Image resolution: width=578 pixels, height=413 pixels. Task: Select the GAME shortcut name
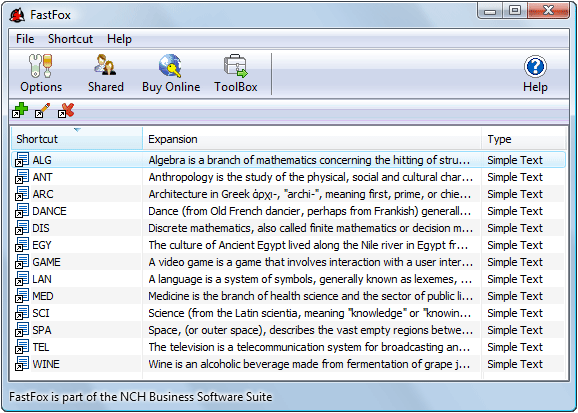click(x=46, y=262)
